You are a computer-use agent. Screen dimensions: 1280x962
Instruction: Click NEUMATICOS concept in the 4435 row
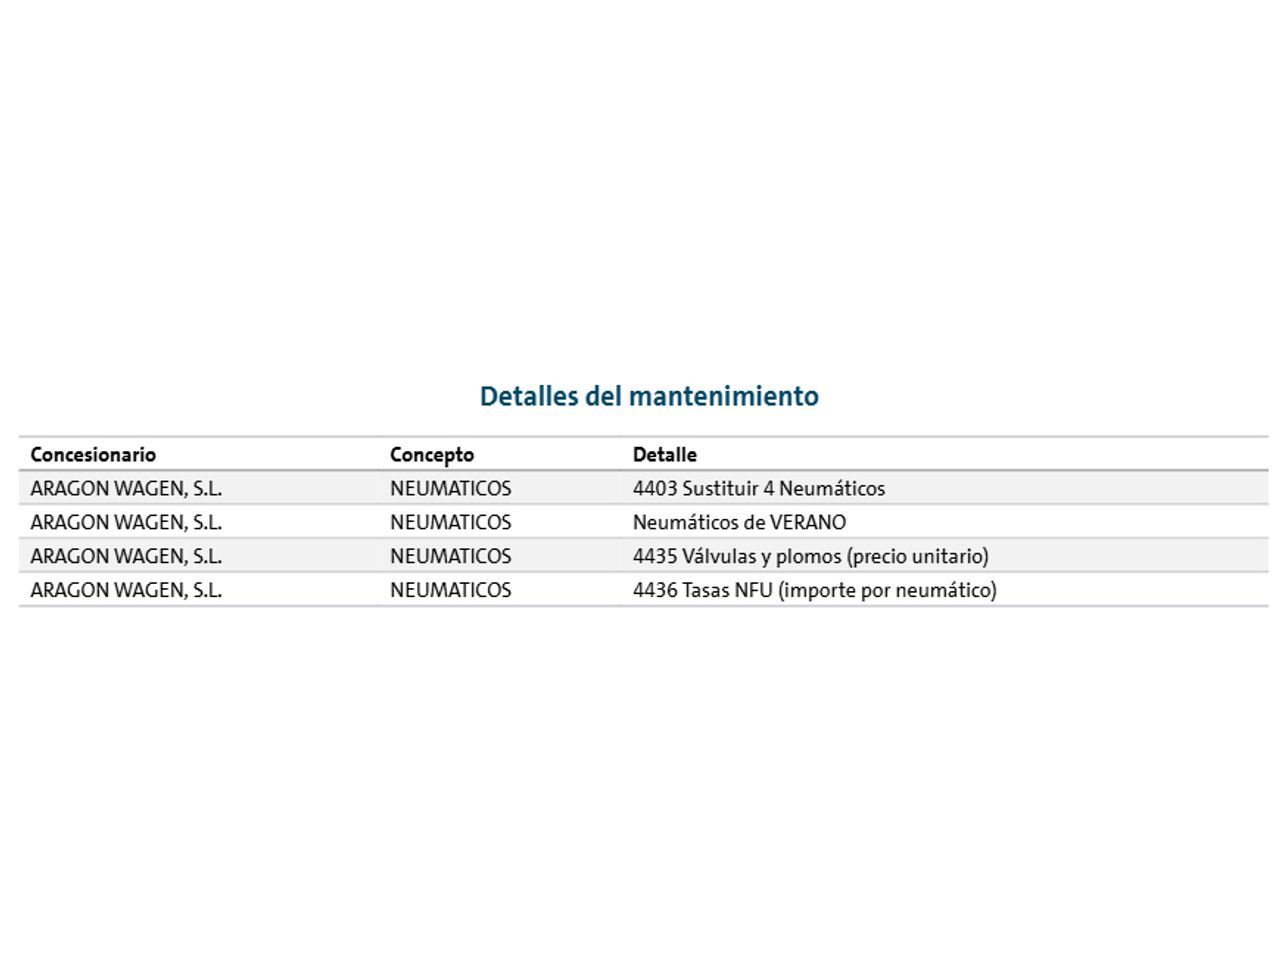(450, 556)
